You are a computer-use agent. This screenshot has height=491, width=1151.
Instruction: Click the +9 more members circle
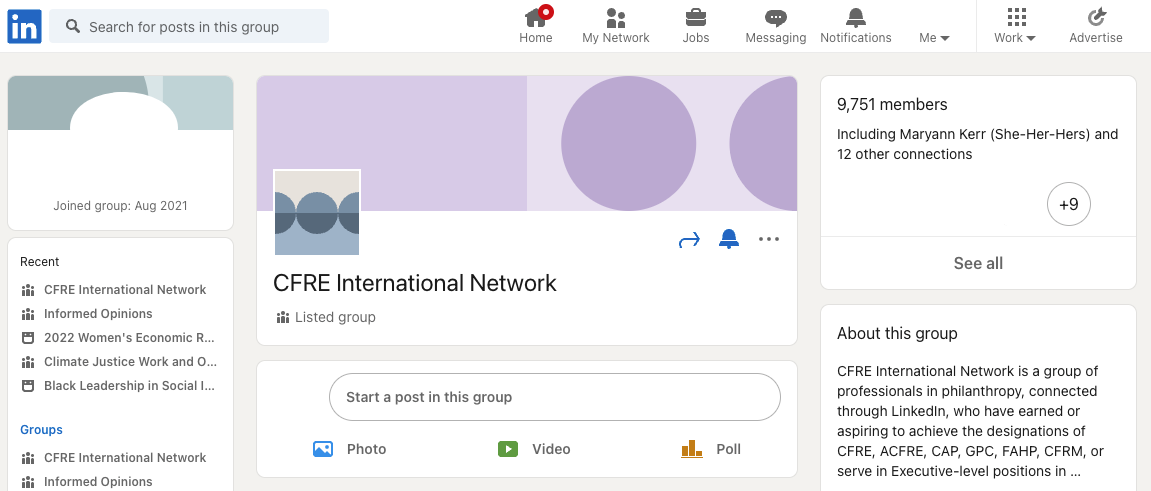point(1069,204)
